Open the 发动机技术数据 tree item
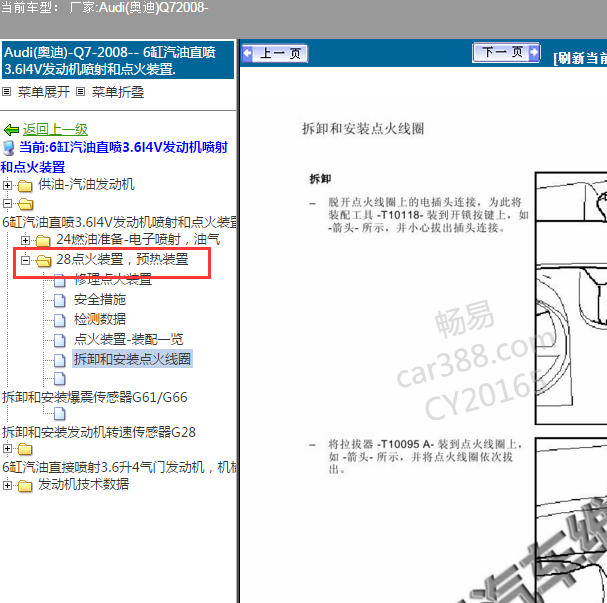 pyautogui.click(x=83, y=485)
